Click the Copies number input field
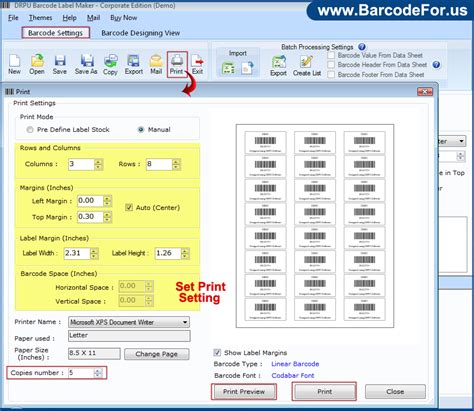The image size is (474, 411). (x=81, y=373)
